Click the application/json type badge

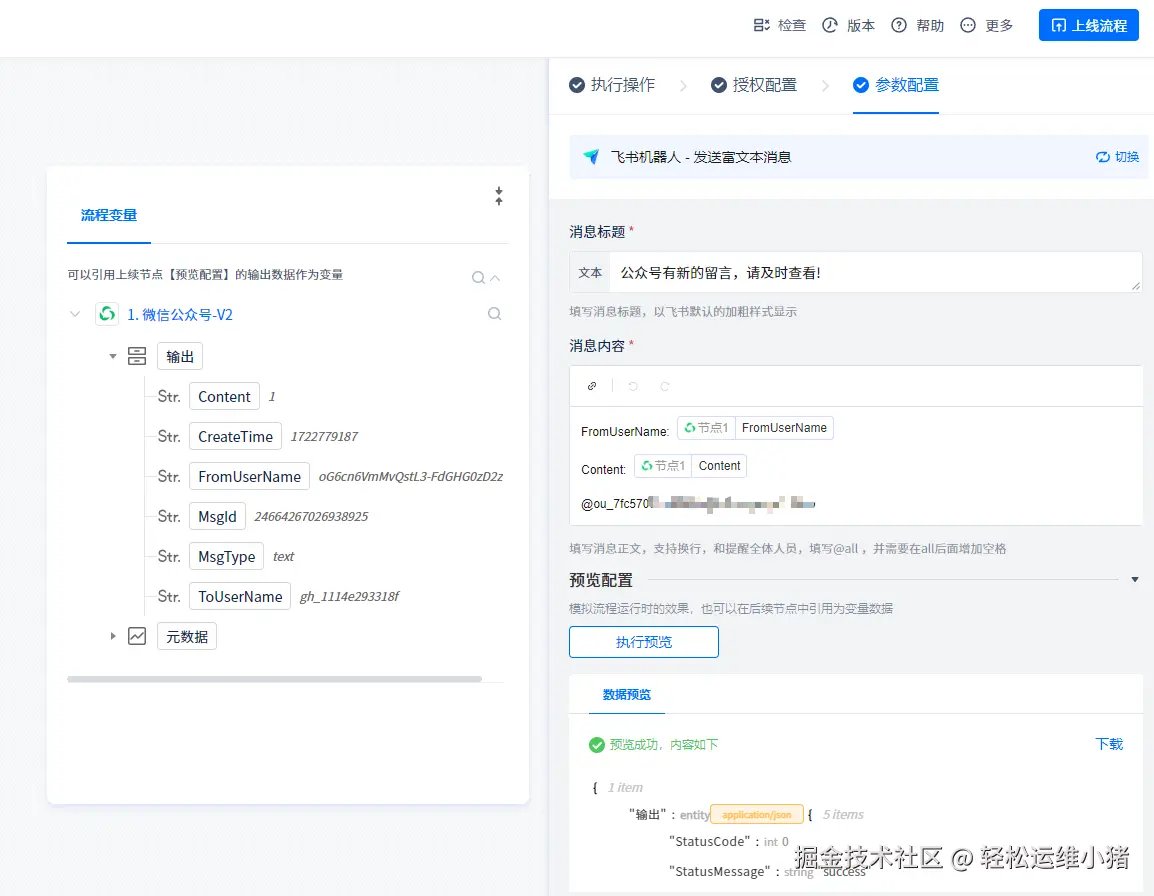[x=757, y=814]
